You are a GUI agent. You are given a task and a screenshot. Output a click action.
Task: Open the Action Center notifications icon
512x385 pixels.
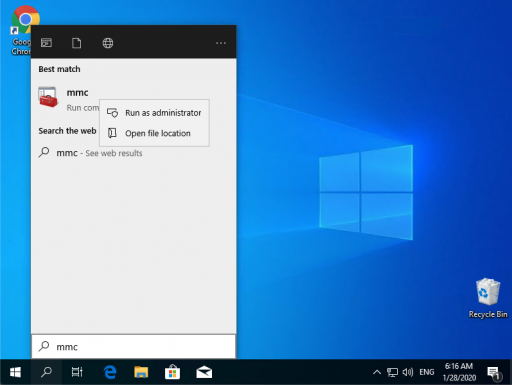[493, 373]
